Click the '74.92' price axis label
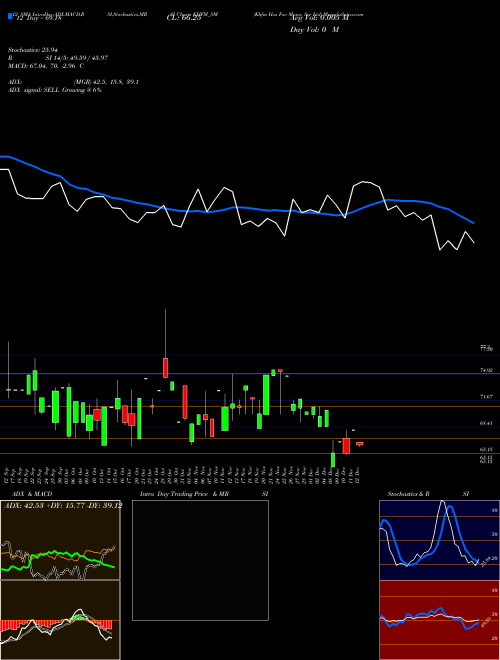Screen dimensions: 500x660 486,370
